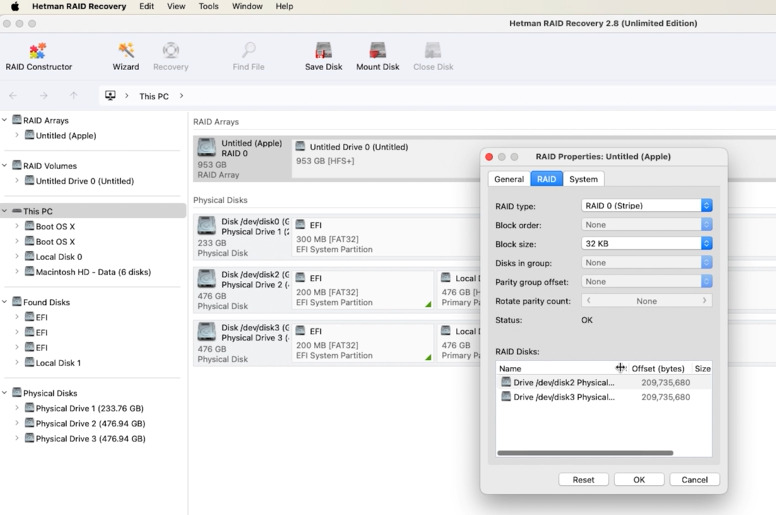Select the Drive /dev/disk2 Physical row
Image resolution: width=776 pixels, height=515 pixels.
tap(604, 382)
